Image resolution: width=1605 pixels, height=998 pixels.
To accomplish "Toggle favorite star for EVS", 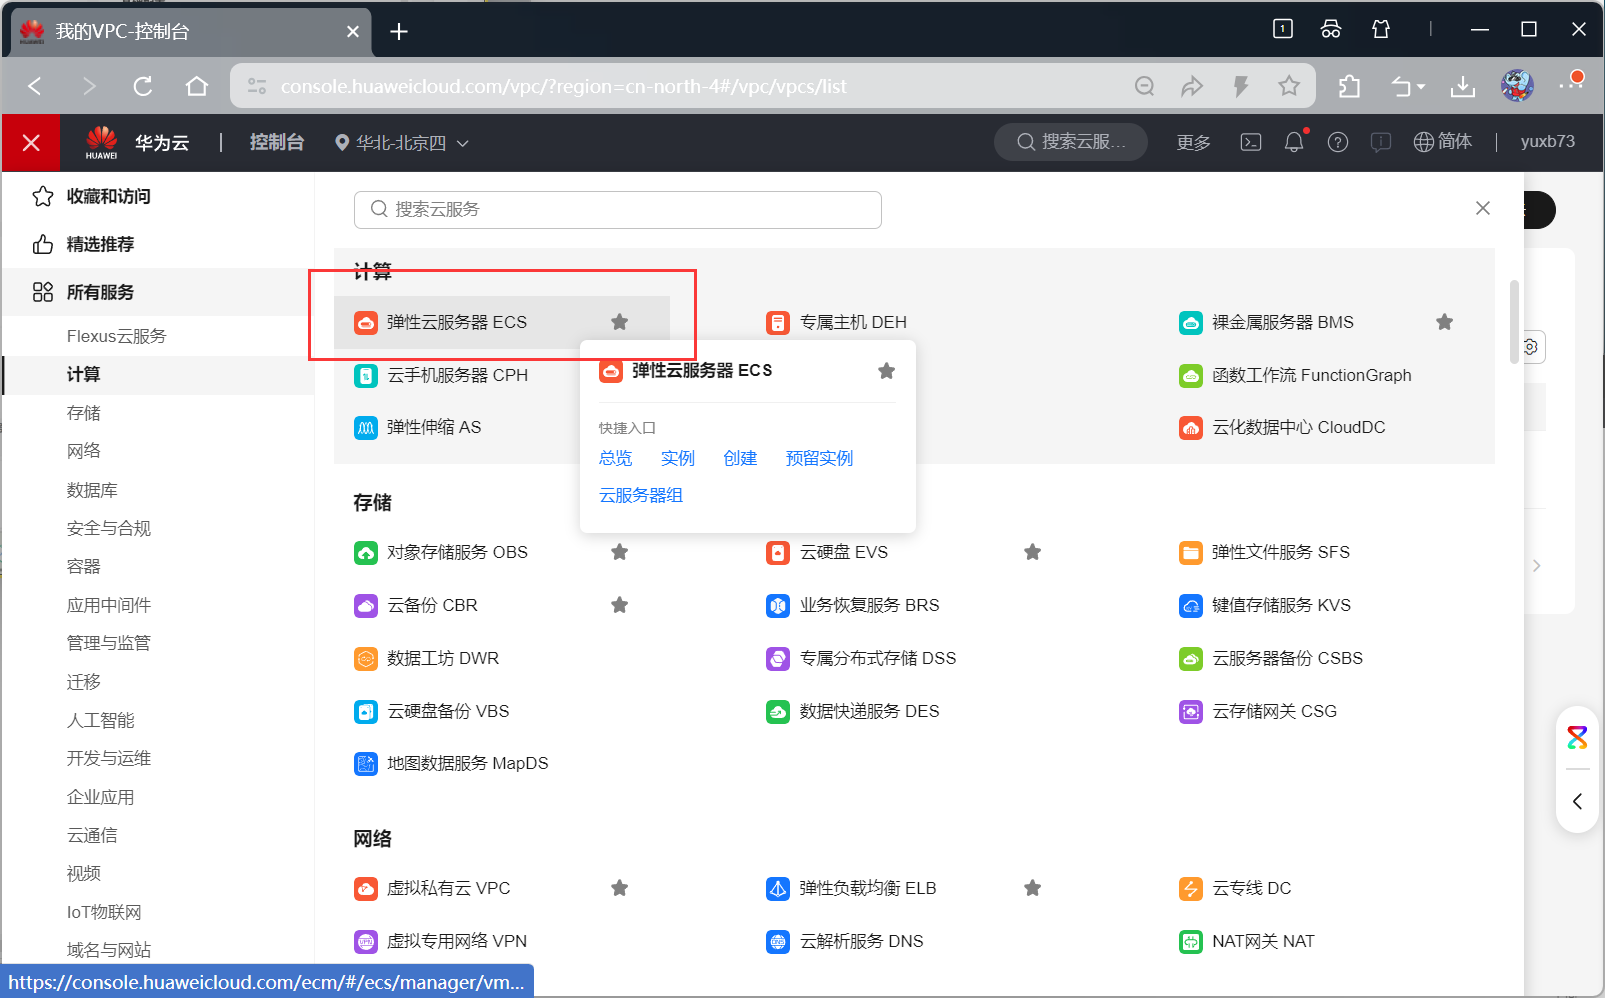I will [1033, 552].
